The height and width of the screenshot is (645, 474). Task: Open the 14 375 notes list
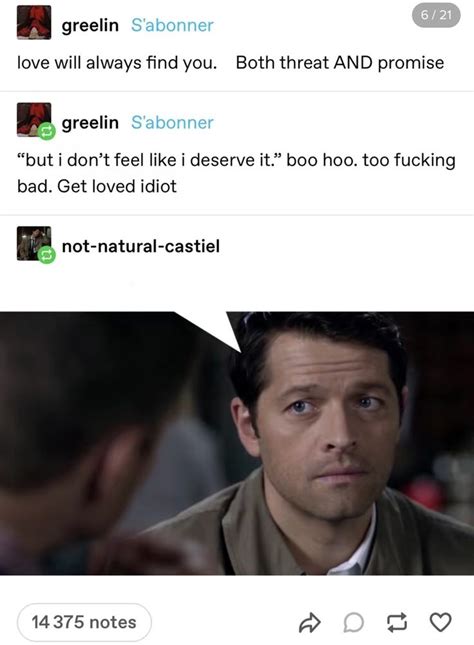click(x=84, y=622)
